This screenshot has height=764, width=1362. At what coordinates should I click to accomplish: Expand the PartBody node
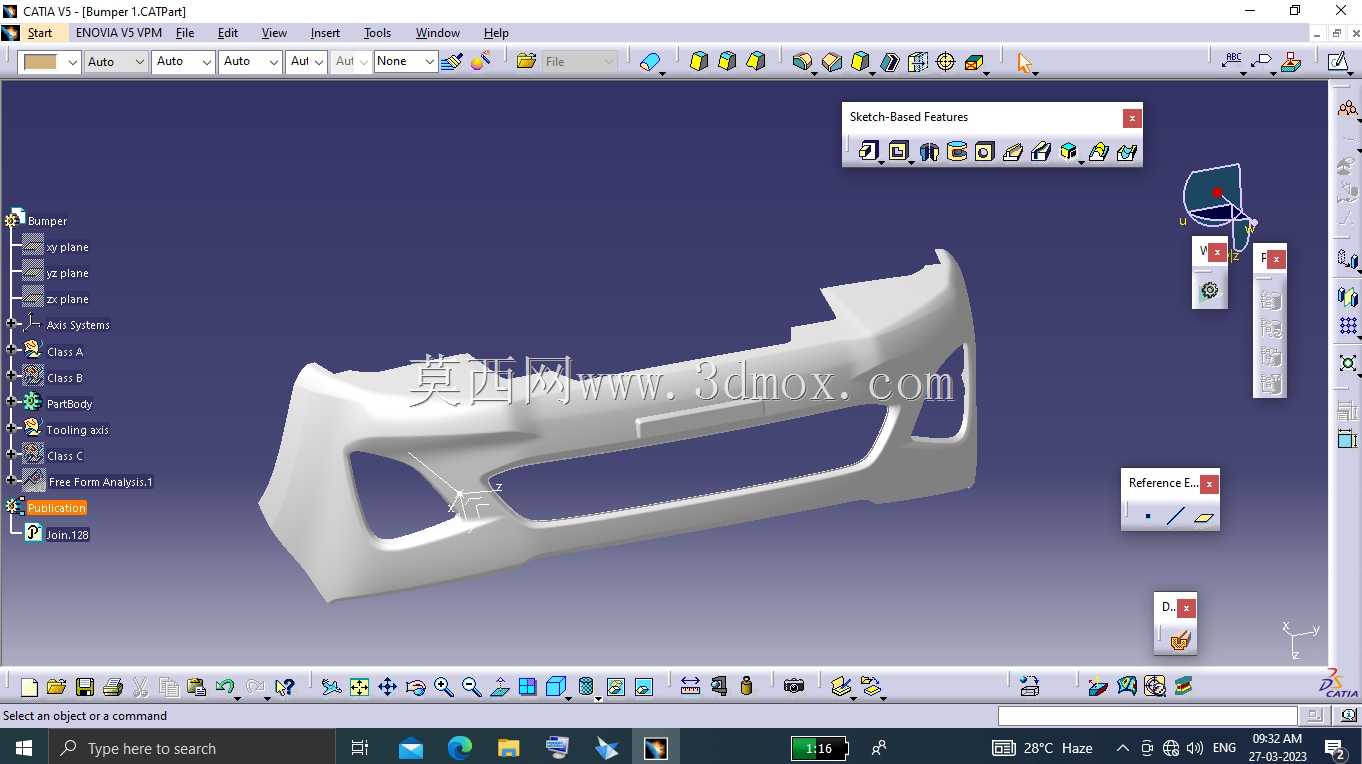(x=12, y=402)
